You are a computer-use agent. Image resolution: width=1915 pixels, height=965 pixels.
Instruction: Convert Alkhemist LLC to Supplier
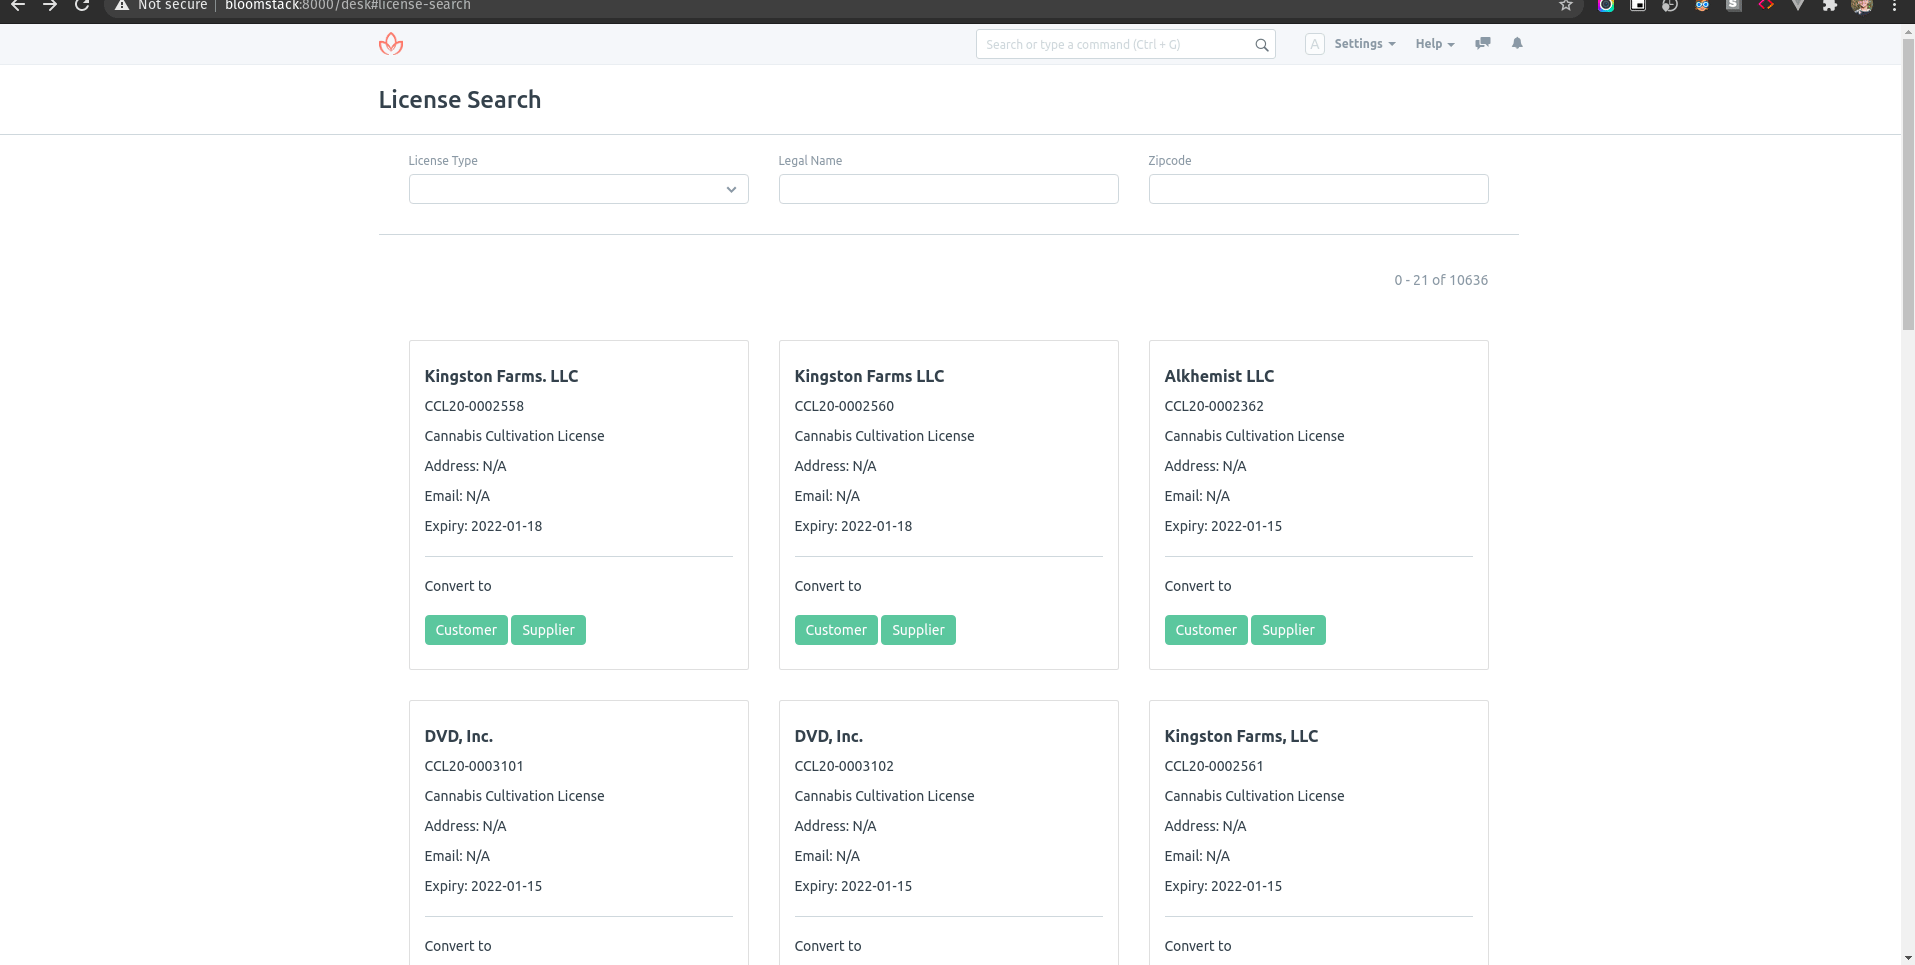click(x=1288, y=630)
